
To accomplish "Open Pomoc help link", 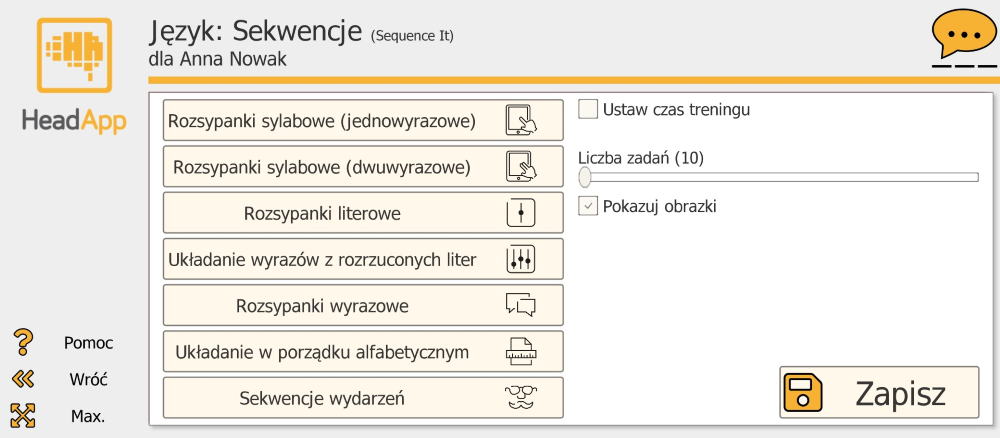I will coord(88,343).
